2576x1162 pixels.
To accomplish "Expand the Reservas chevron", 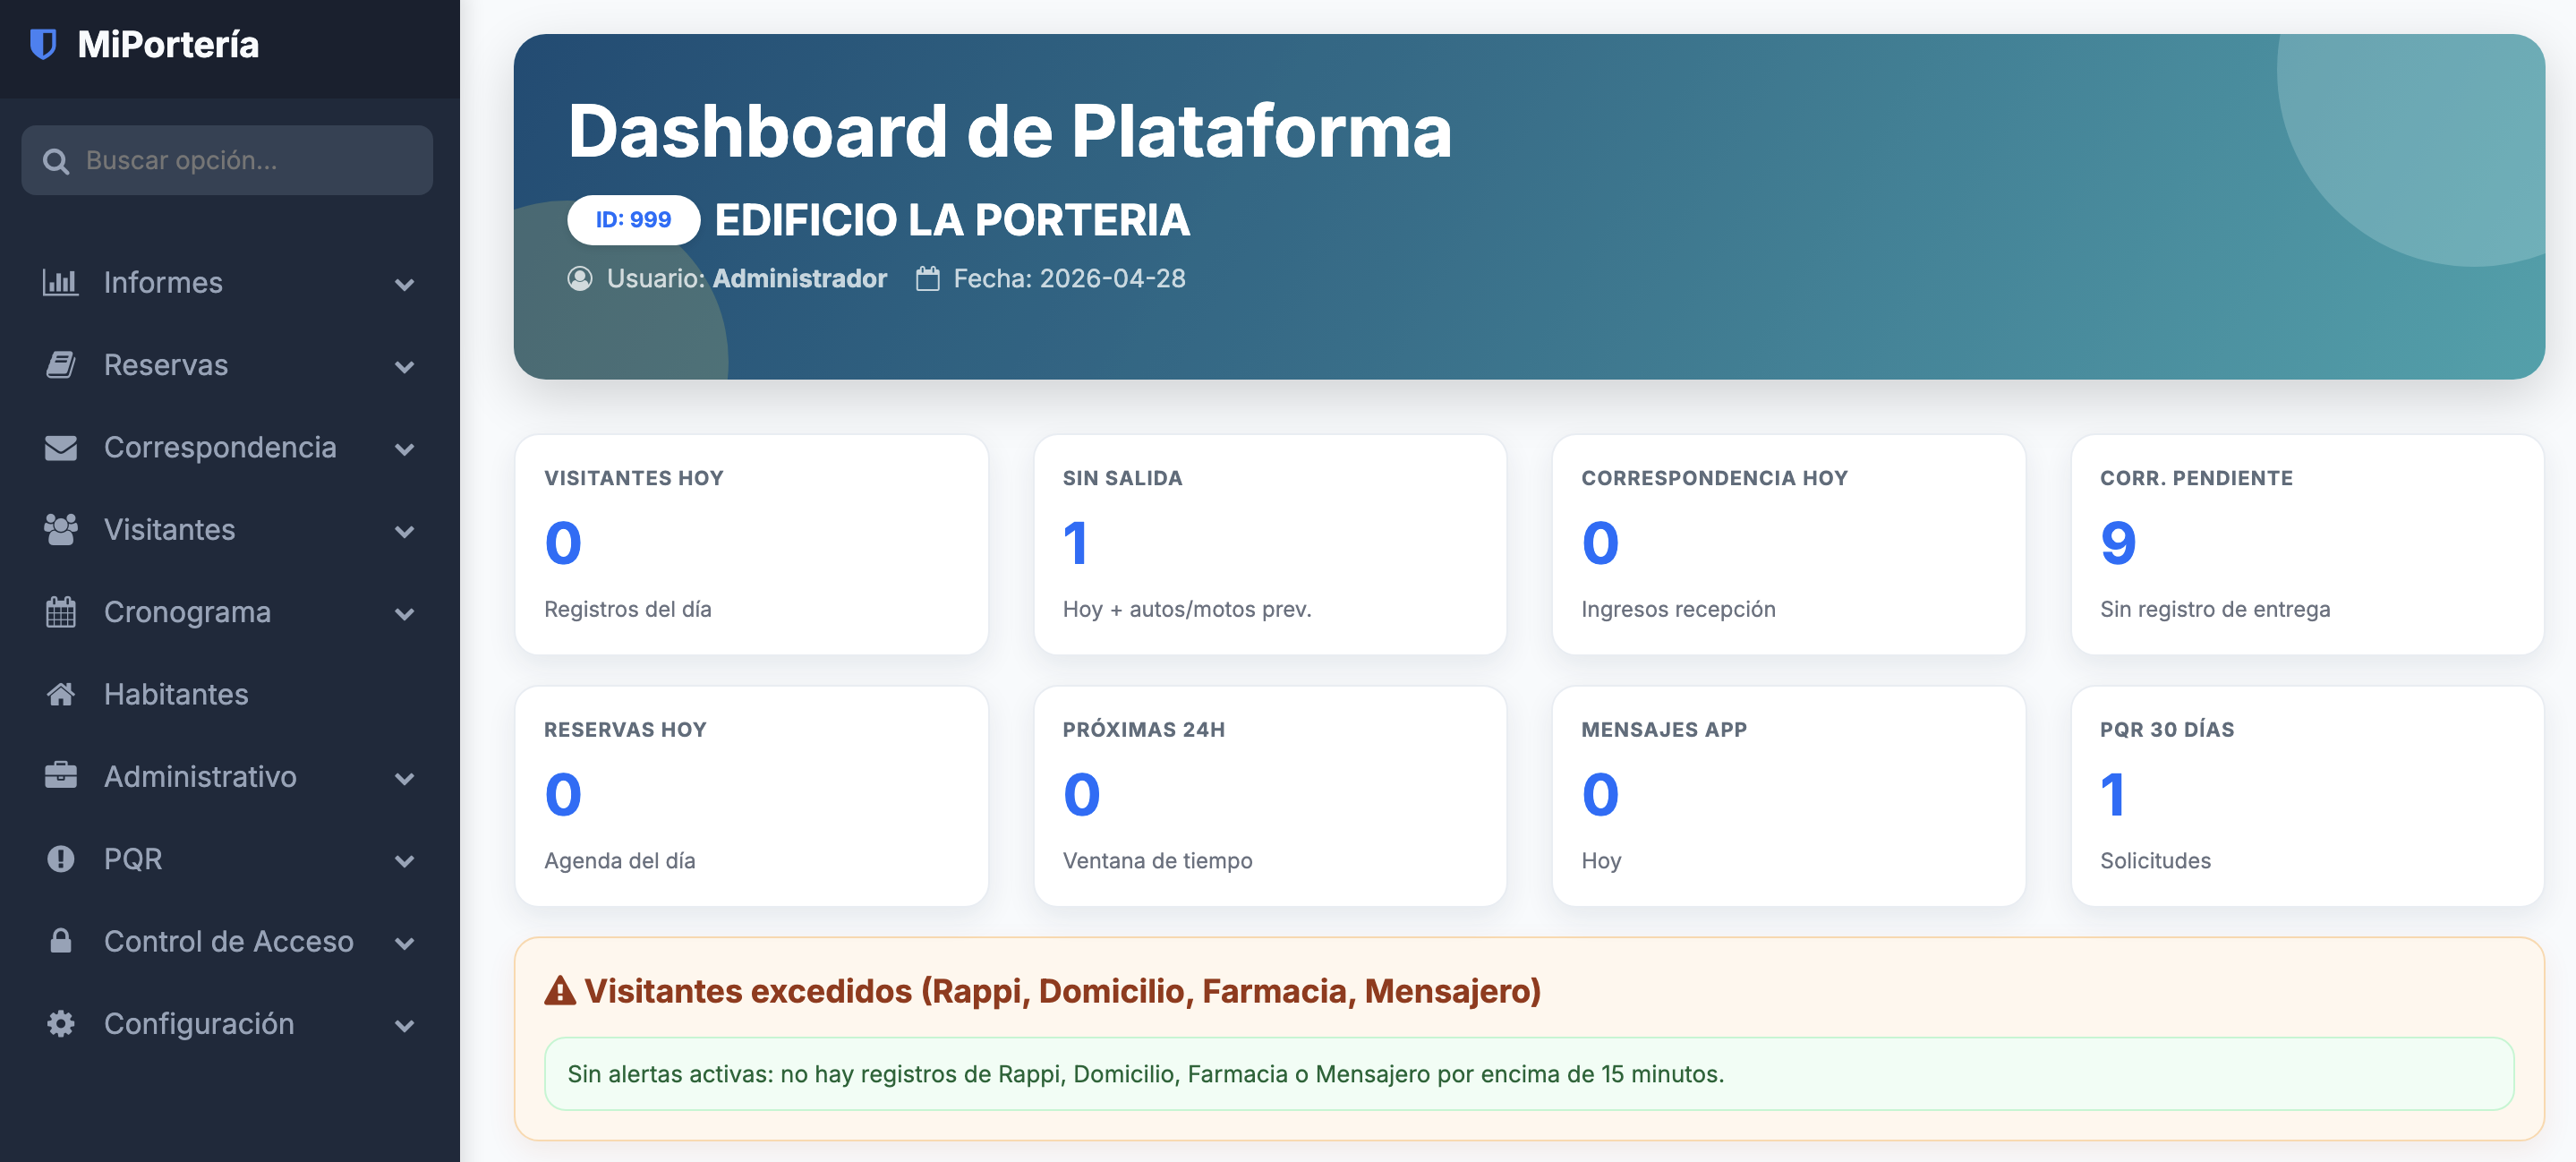I will click(x=404, y=367).
